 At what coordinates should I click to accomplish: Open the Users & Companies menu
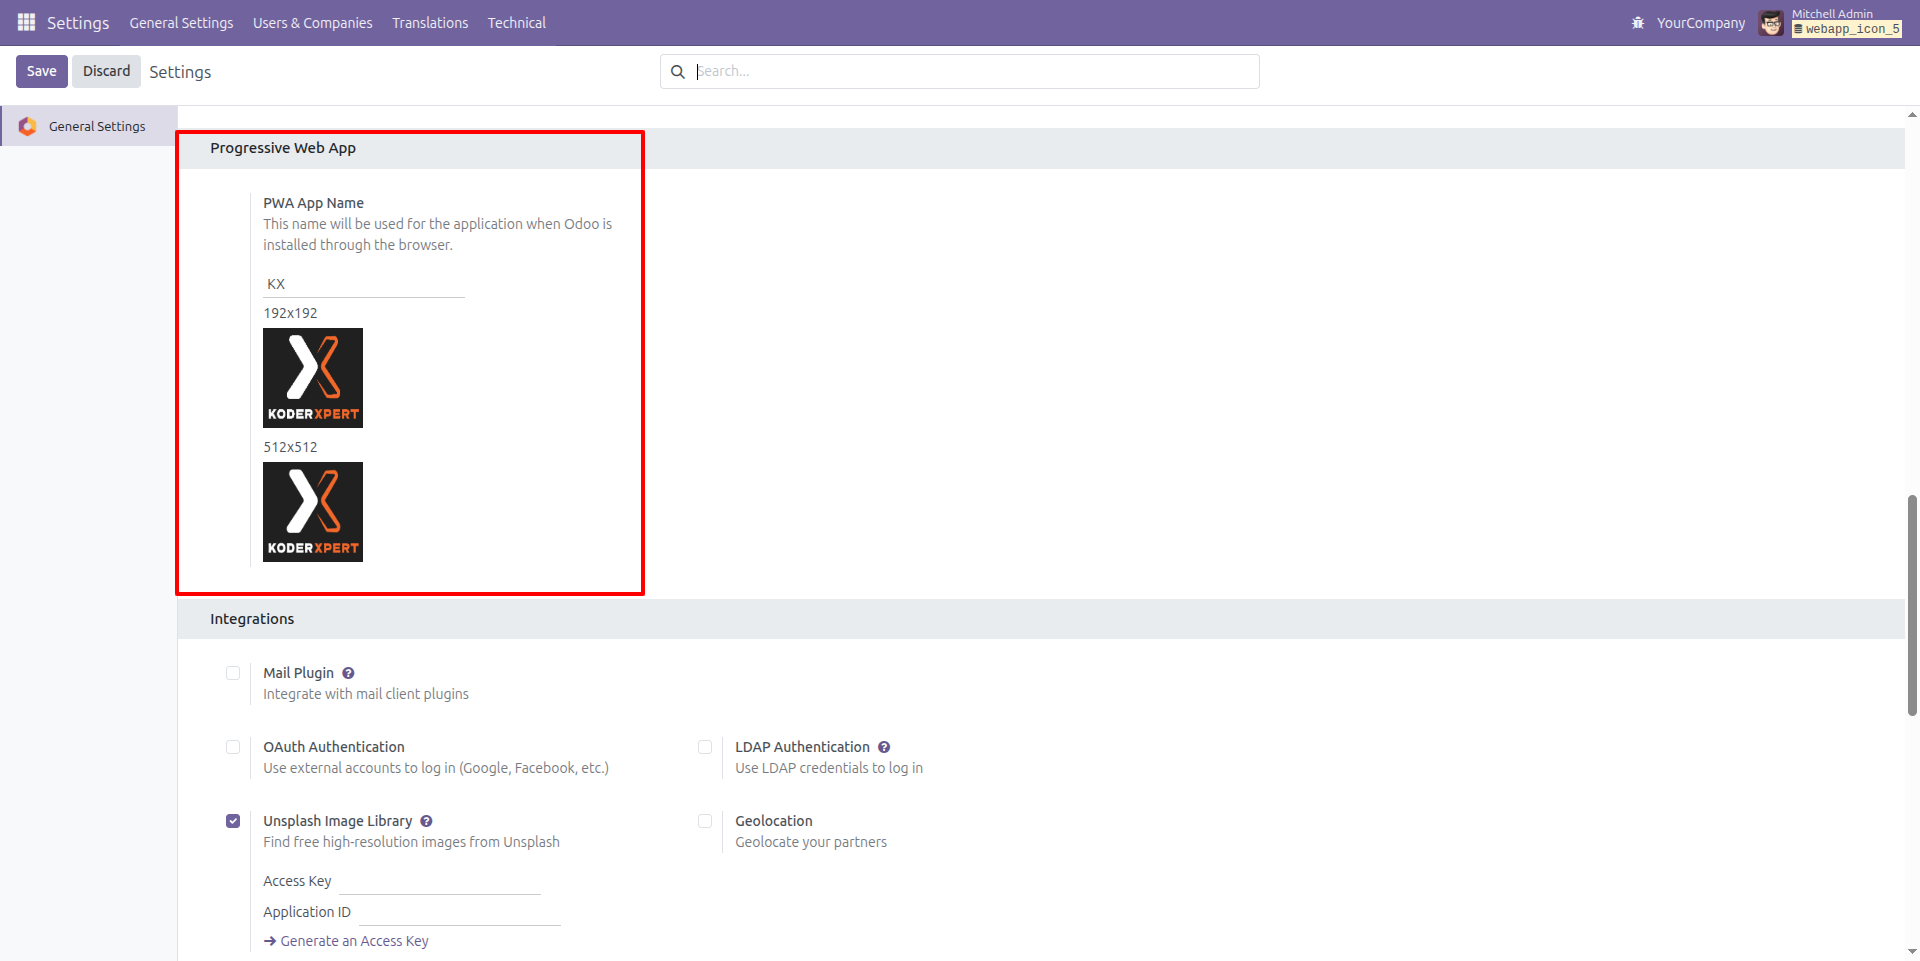[x=312, y=23]
